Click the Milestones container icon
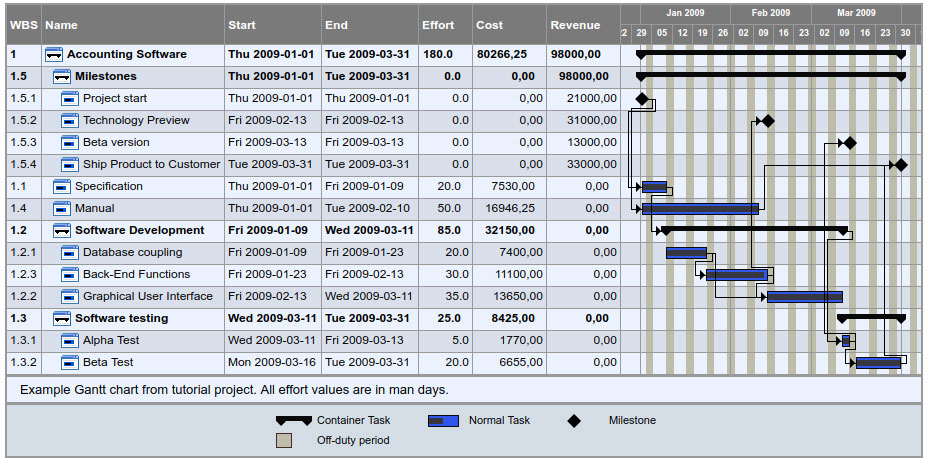This screenshot has height=461, width=928. [62, 76]
